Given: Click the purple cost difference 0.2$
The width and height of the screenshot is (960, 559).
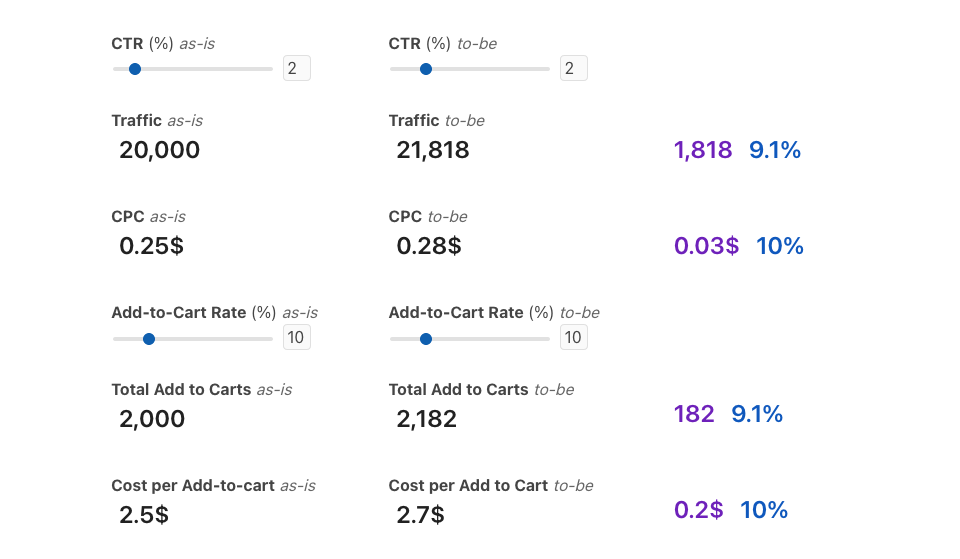Looking at the screenshot, I should pyautogui.click(x=698, y=510).
